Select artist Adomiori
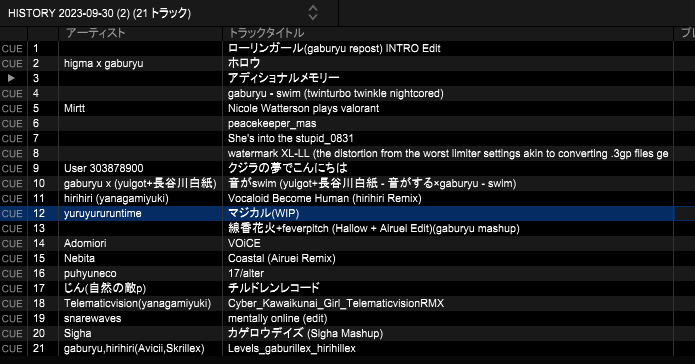This screenshot has height=364, width=695. [85, 243]
